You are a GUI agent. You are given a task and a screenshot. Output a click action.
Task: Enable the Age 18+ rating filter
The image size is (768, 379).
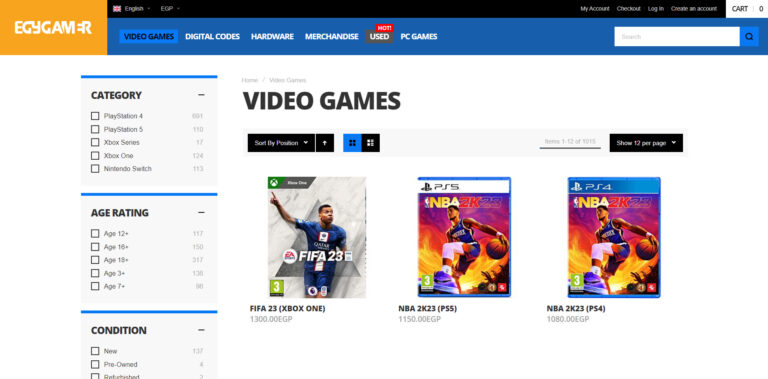point(95,260)
